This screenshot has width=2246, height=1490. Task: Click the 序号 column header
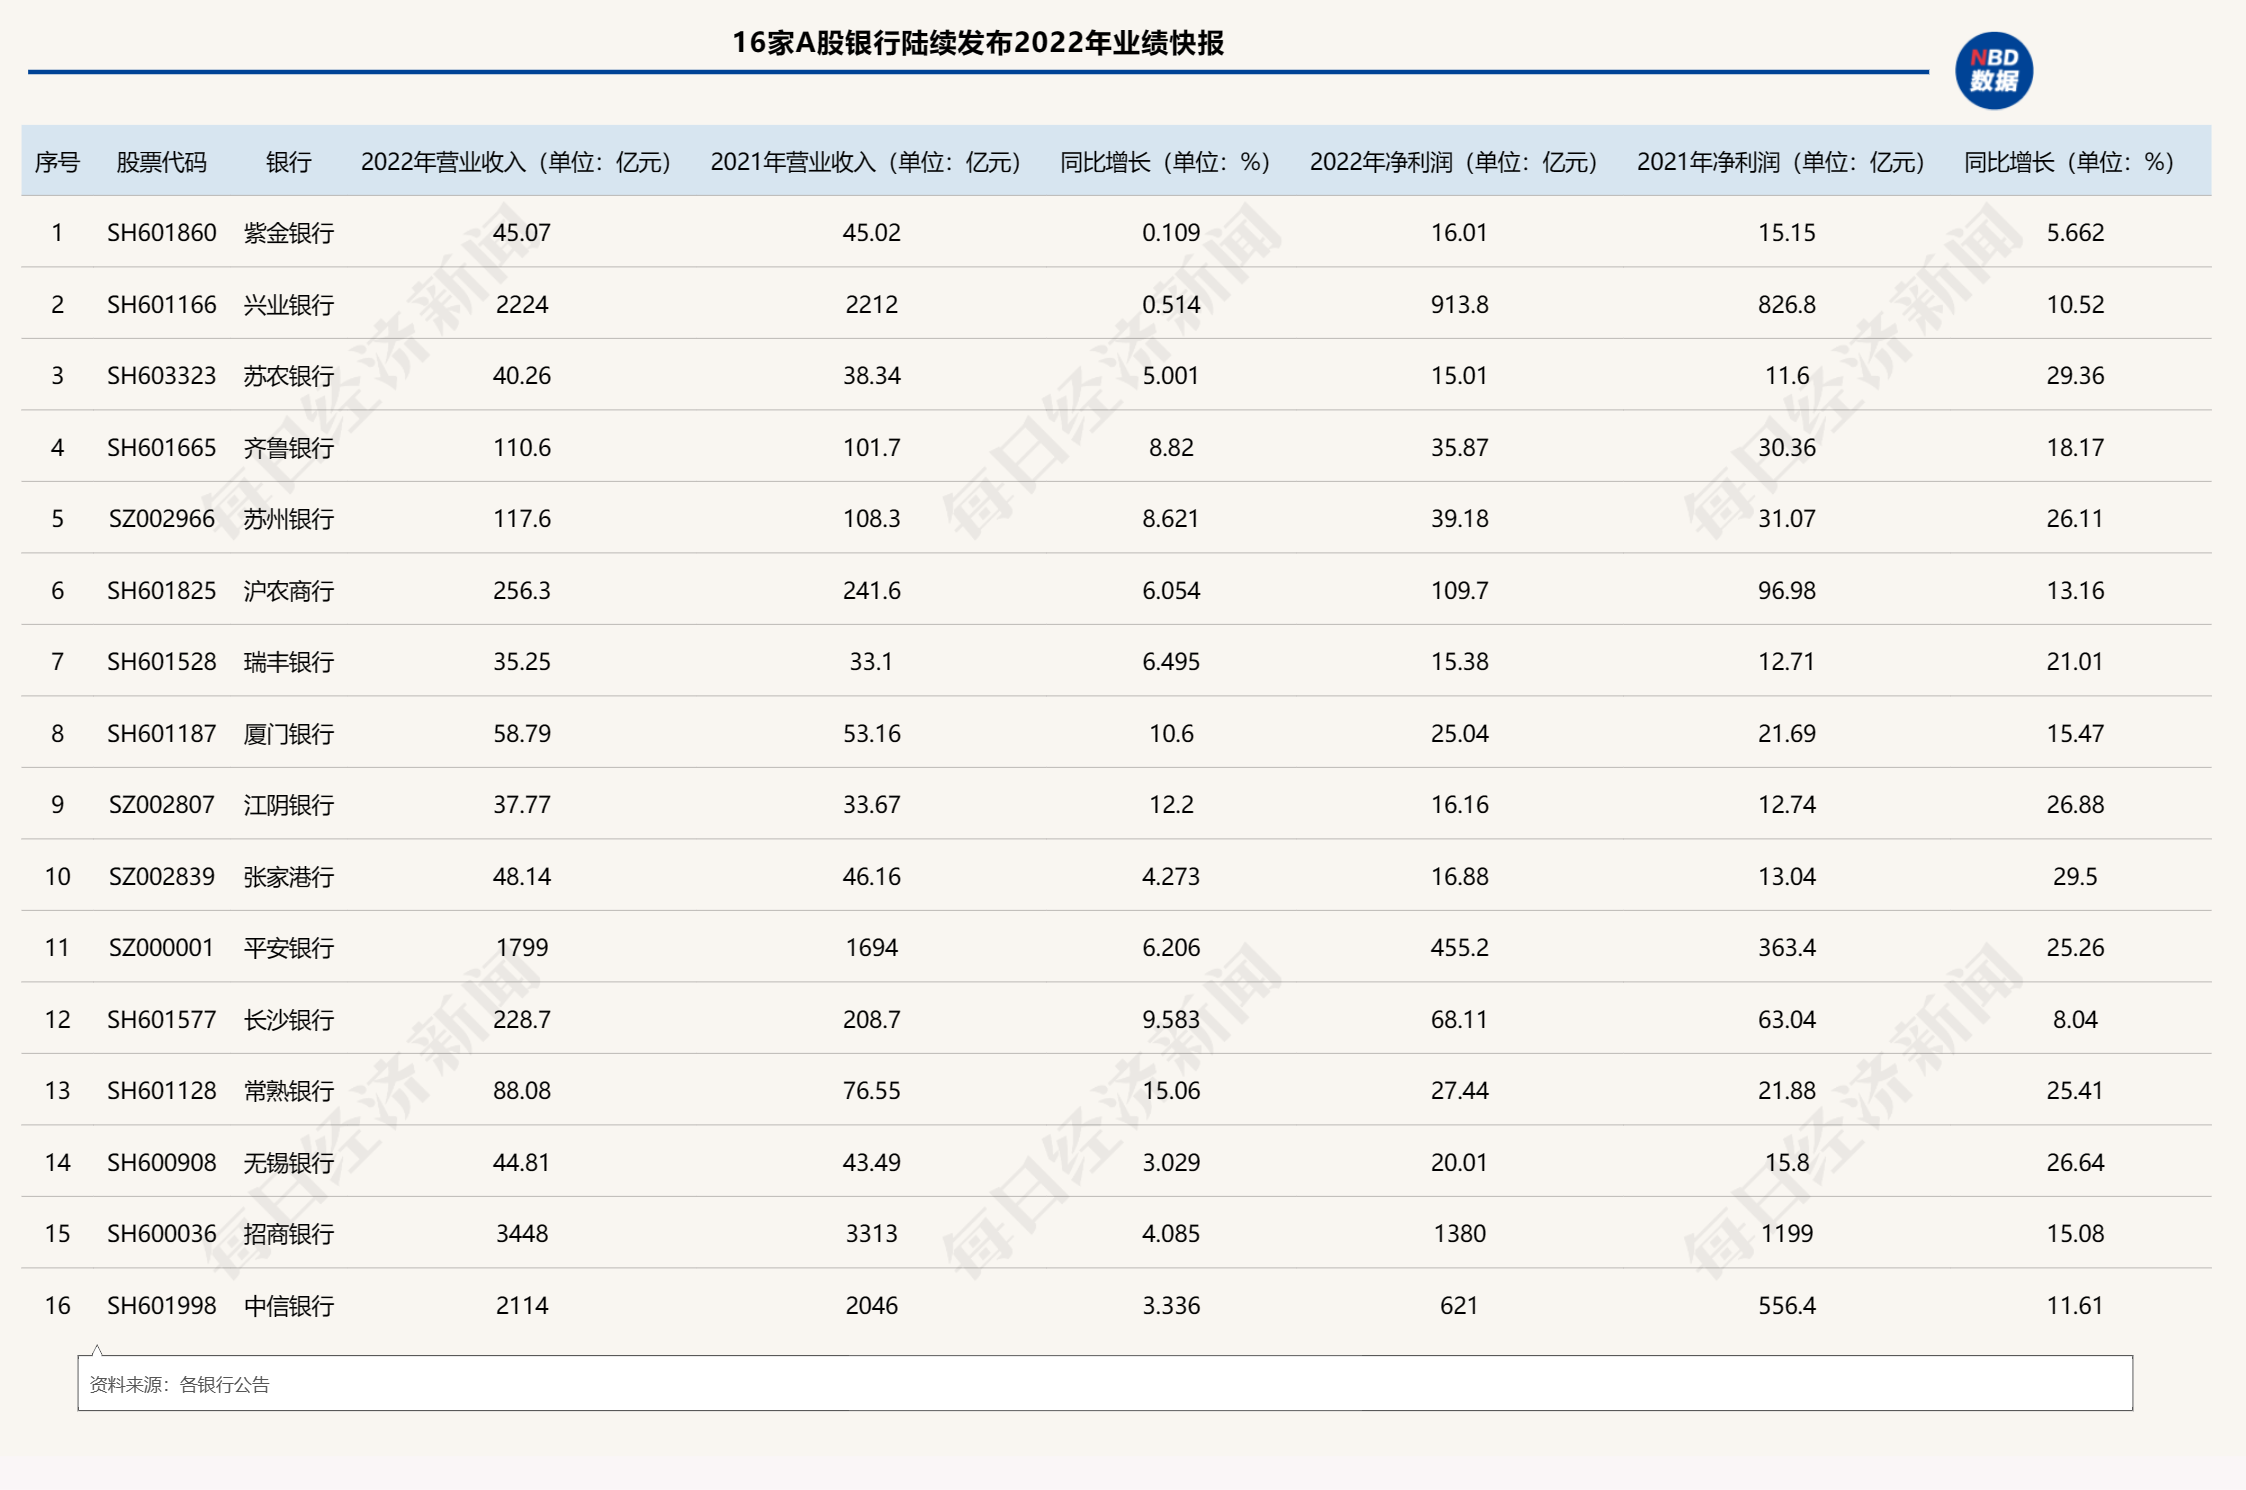pyautogui.click(x=57, y=162)
